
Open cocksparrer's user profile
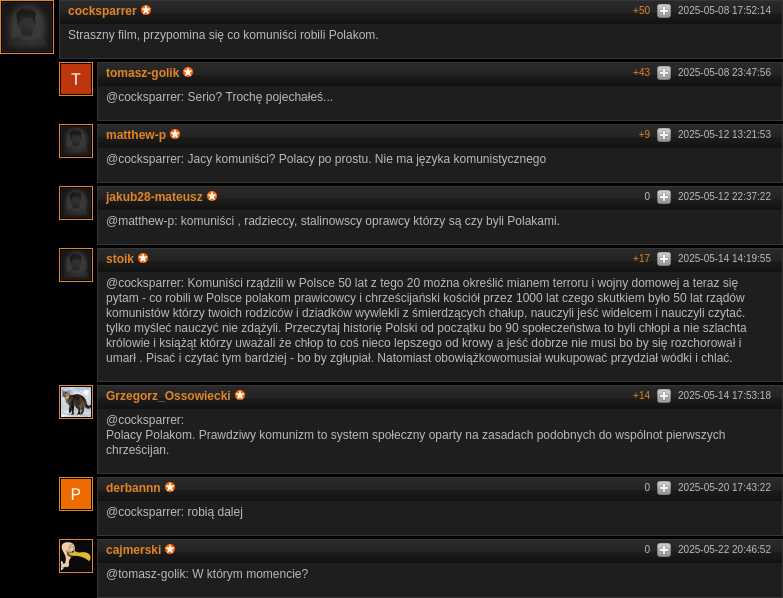(102, 11)
